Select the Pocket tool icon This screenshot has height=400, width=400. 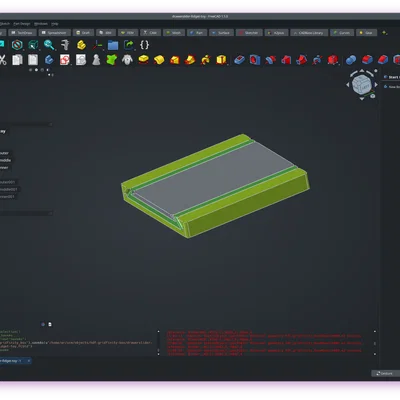(239, 60)
